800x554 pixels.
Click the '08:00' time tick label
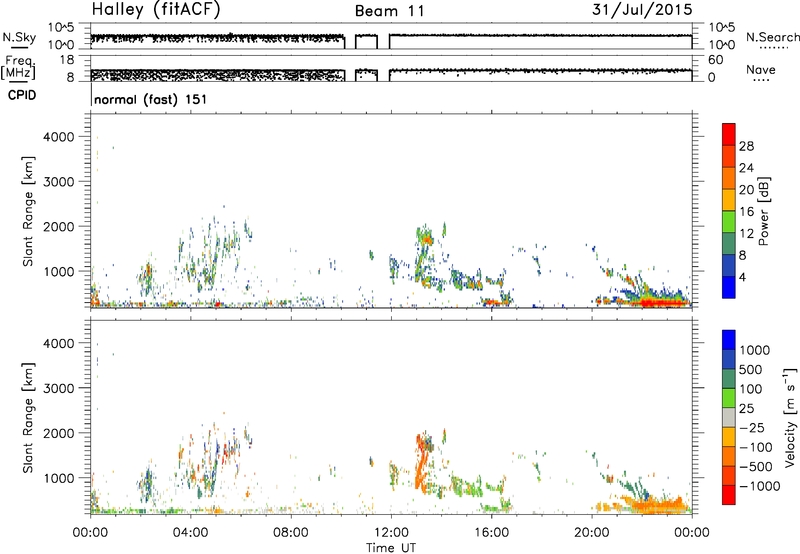coord(291,533)
